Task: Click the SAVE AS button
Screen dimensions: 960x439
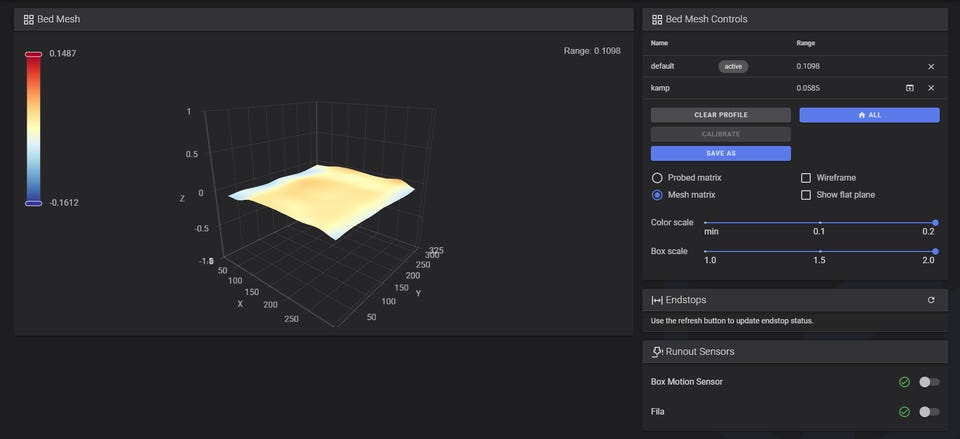Action: [x=721, y=153]
